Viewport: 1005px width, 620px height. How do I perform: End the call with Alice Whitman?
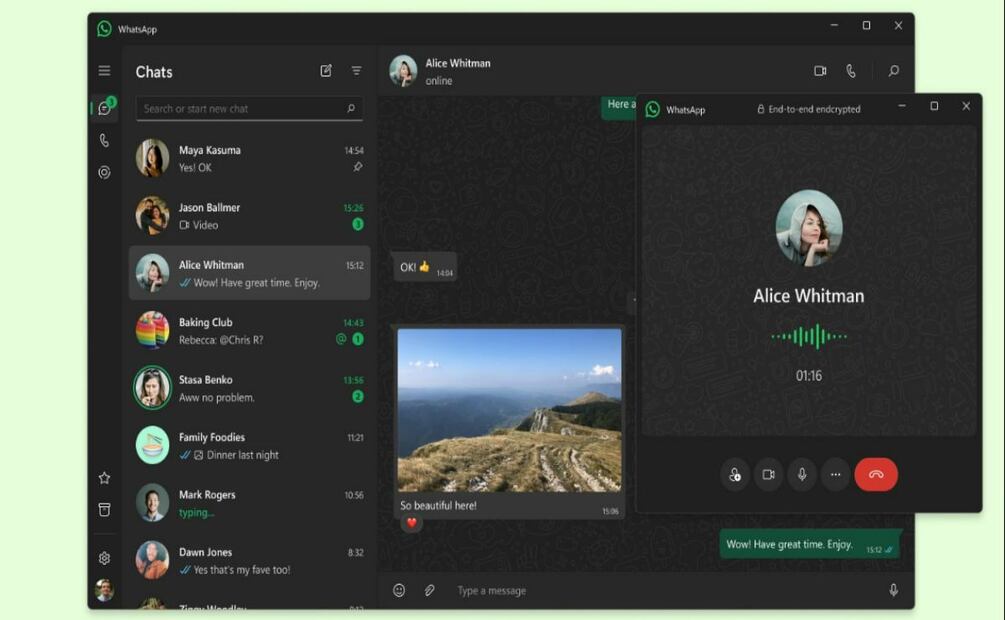(x=876, y=475)
